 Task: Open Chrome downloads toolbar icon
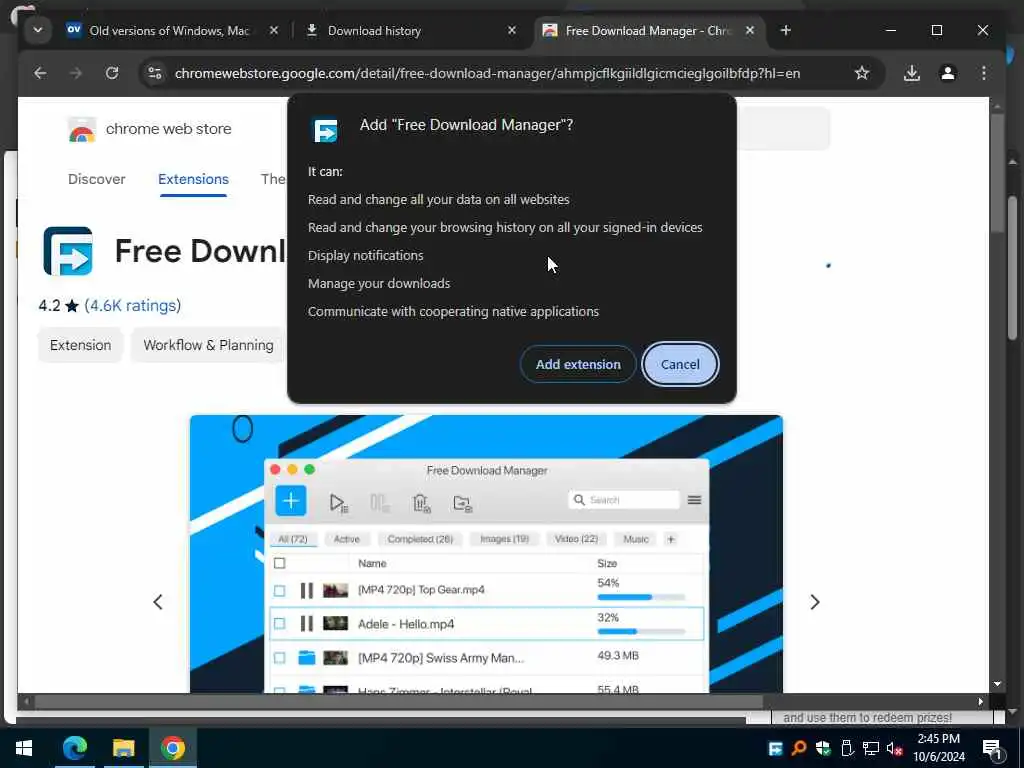click(x=912, y=73)
